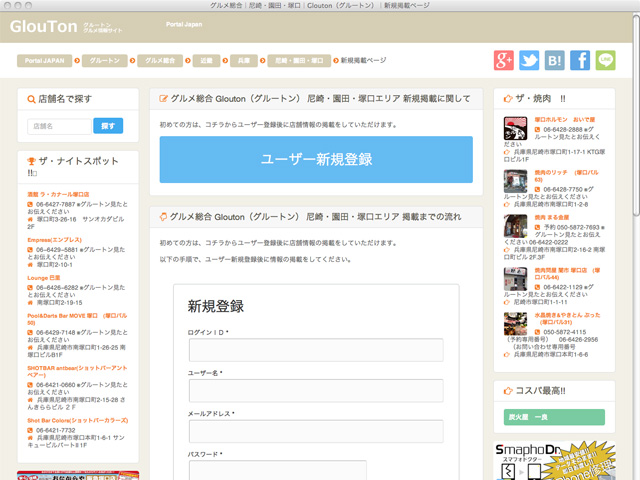This screenshot has height=480, width=640.
Task: Go to 近畿 breadcrumb
Action: pyautogui.click(x=207, y=60)
